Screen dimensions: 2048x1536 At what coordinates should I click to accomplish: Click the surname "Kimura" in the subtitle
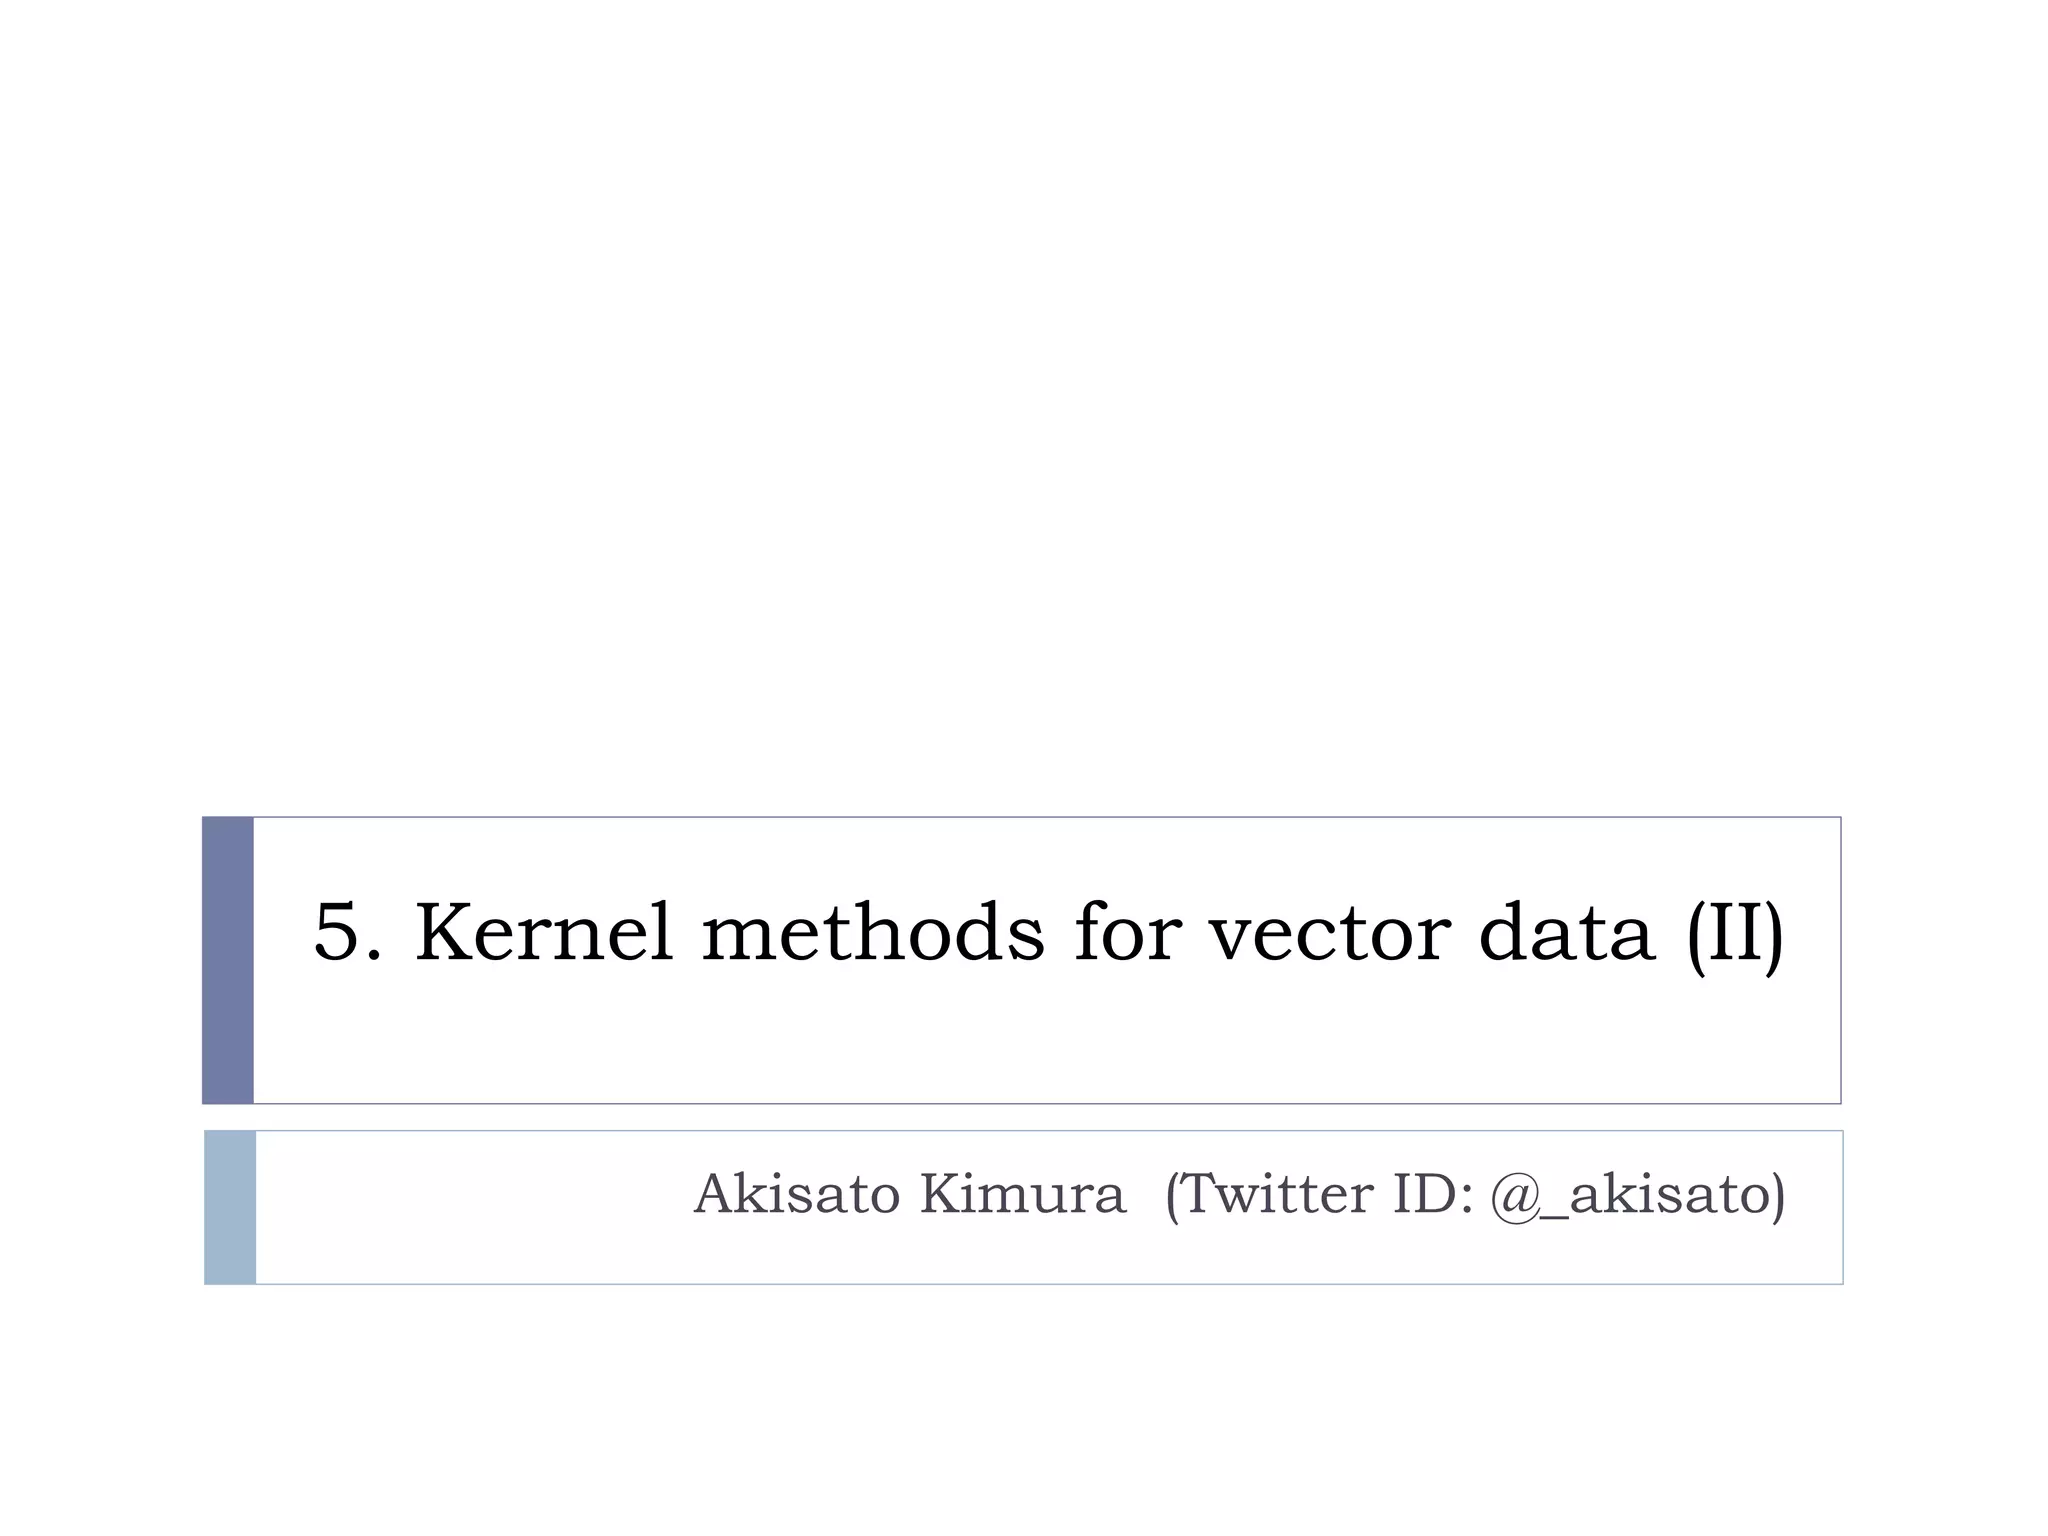(1022, 1194)
